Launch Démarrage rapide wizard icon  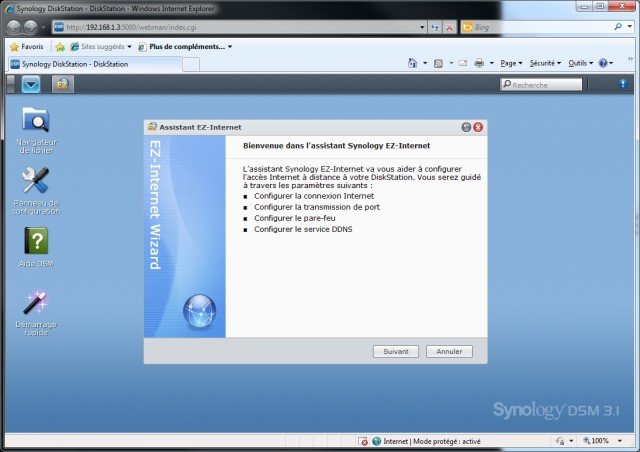pos(36,313)
